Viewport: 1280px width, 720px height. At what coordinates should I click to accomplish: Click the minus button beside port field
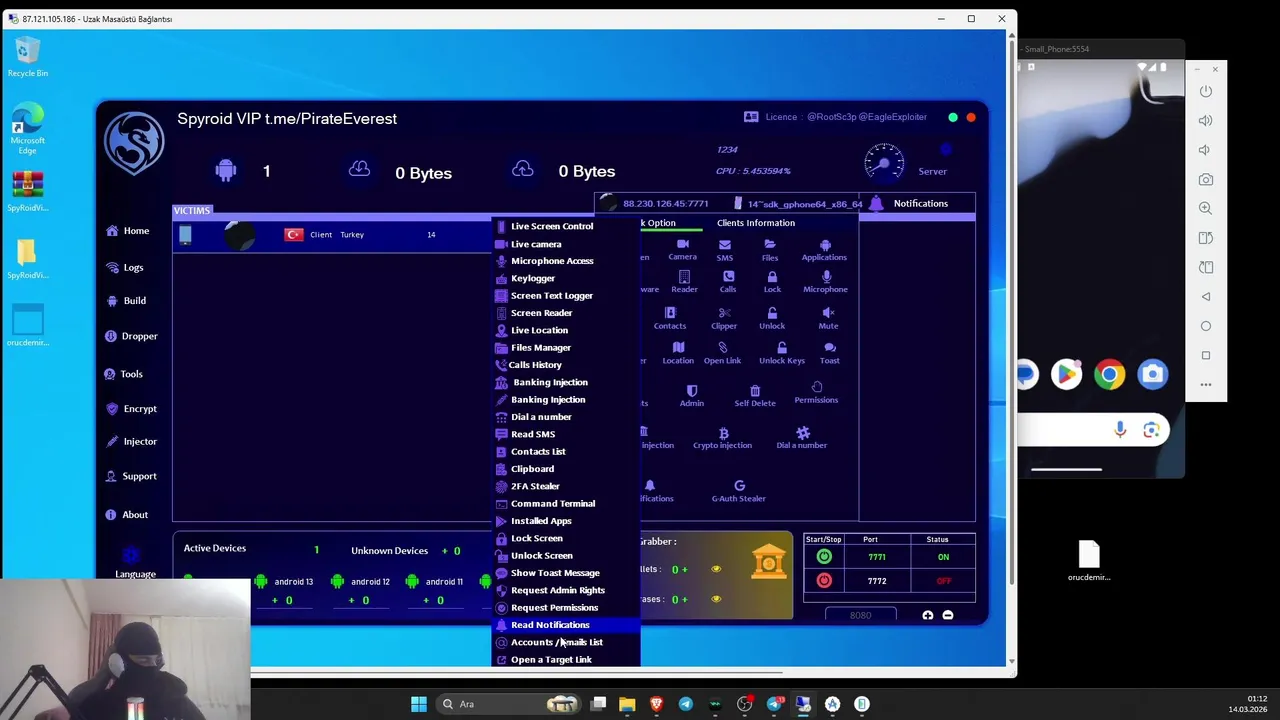[x=948, y=615]
